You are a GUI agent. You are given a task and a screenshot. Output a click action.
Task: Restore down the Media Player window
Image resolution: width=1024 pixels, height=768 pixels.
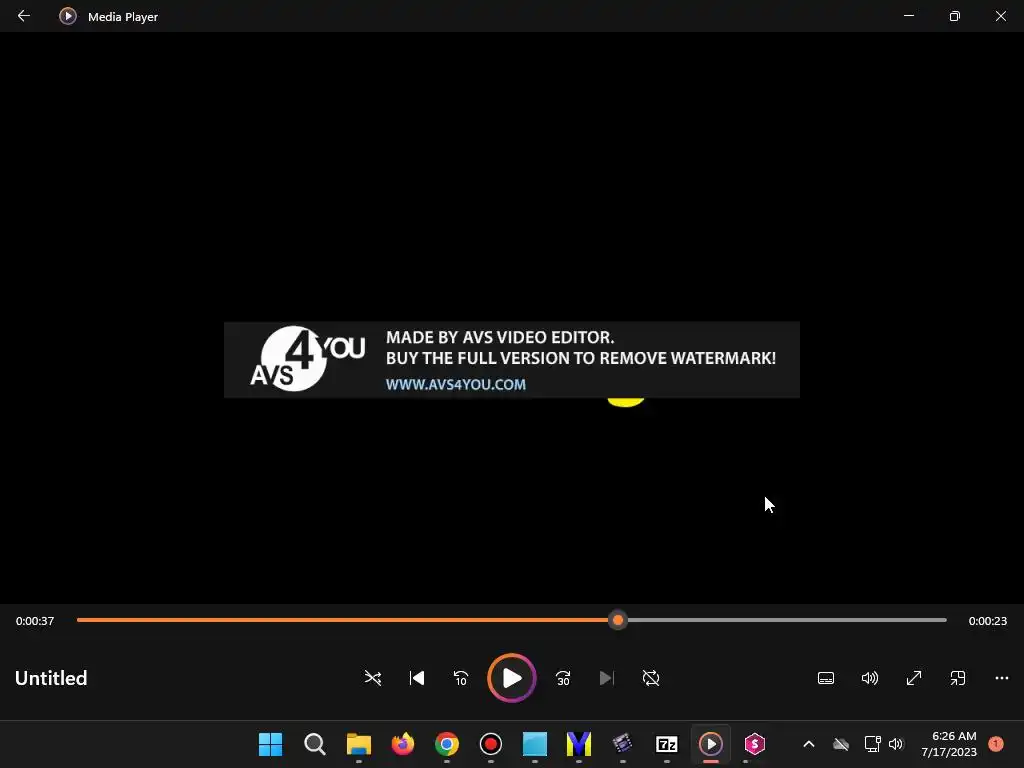point(955,16)
